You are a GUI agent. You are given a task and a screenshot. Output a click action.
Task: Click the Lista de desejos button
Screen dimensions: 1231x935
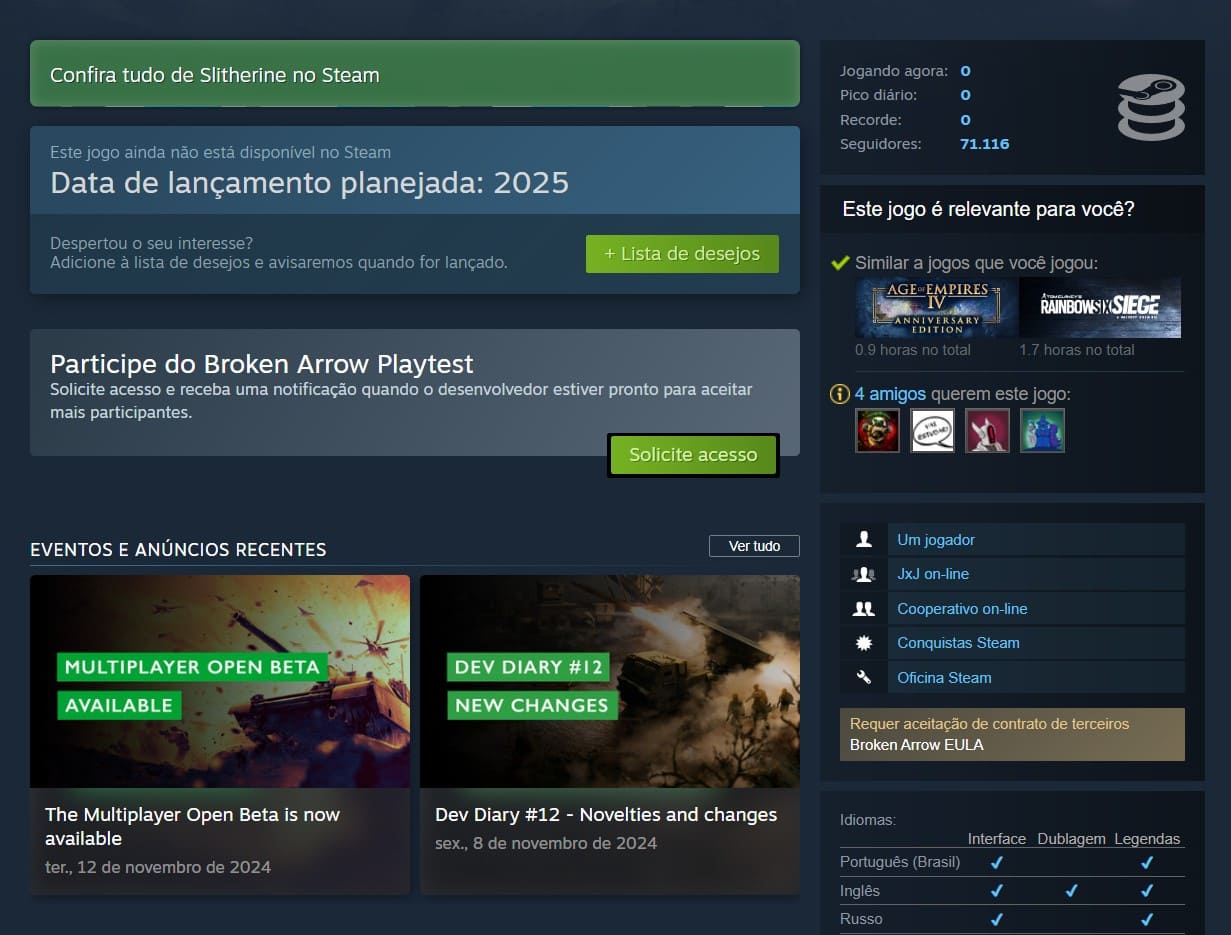(682, 254)
